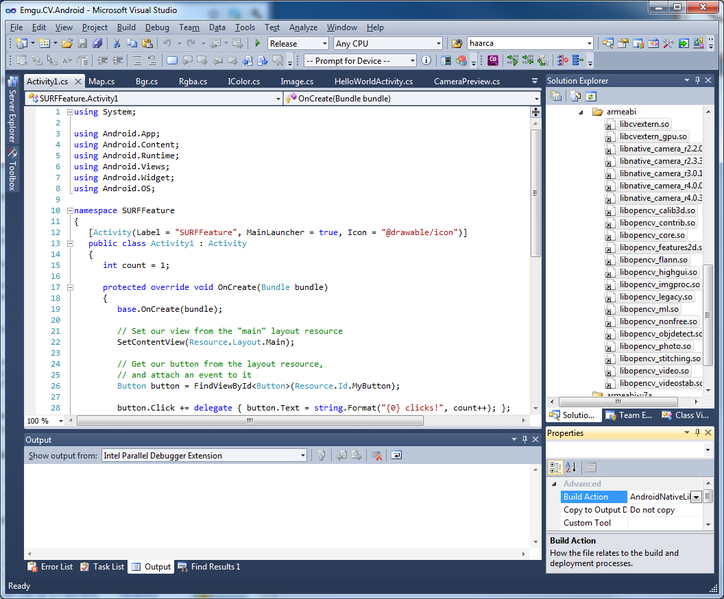Click the code editor horizontal scrollbar
724x599 pixels.
[250, 421]
